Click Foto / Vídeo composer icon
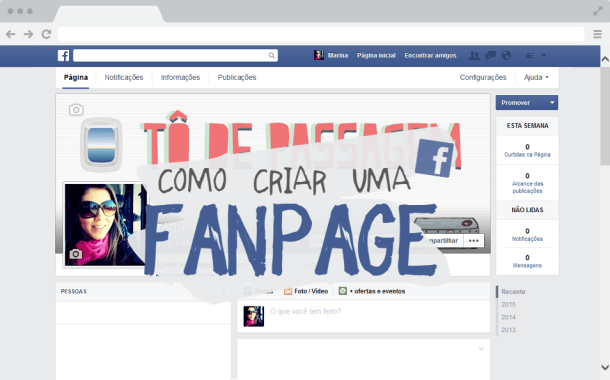Image resolution: width=610 pixels, height=380 pixels. [288, 291]
